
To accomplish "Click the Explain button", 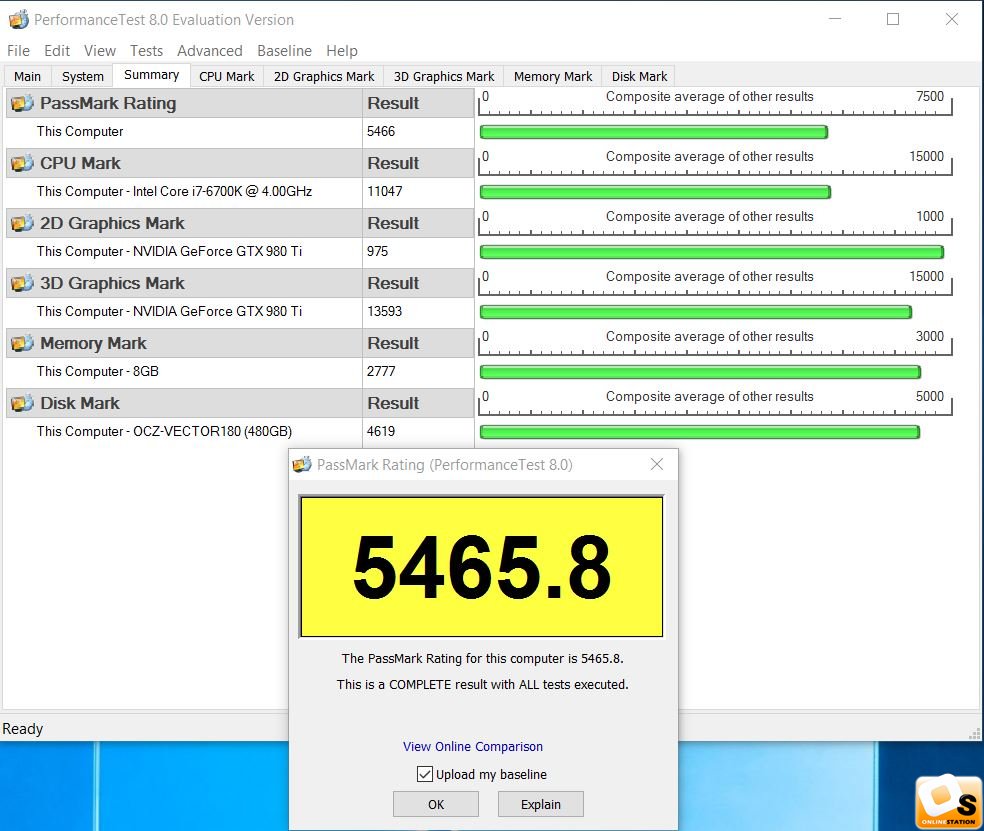I will click(540, 804).
